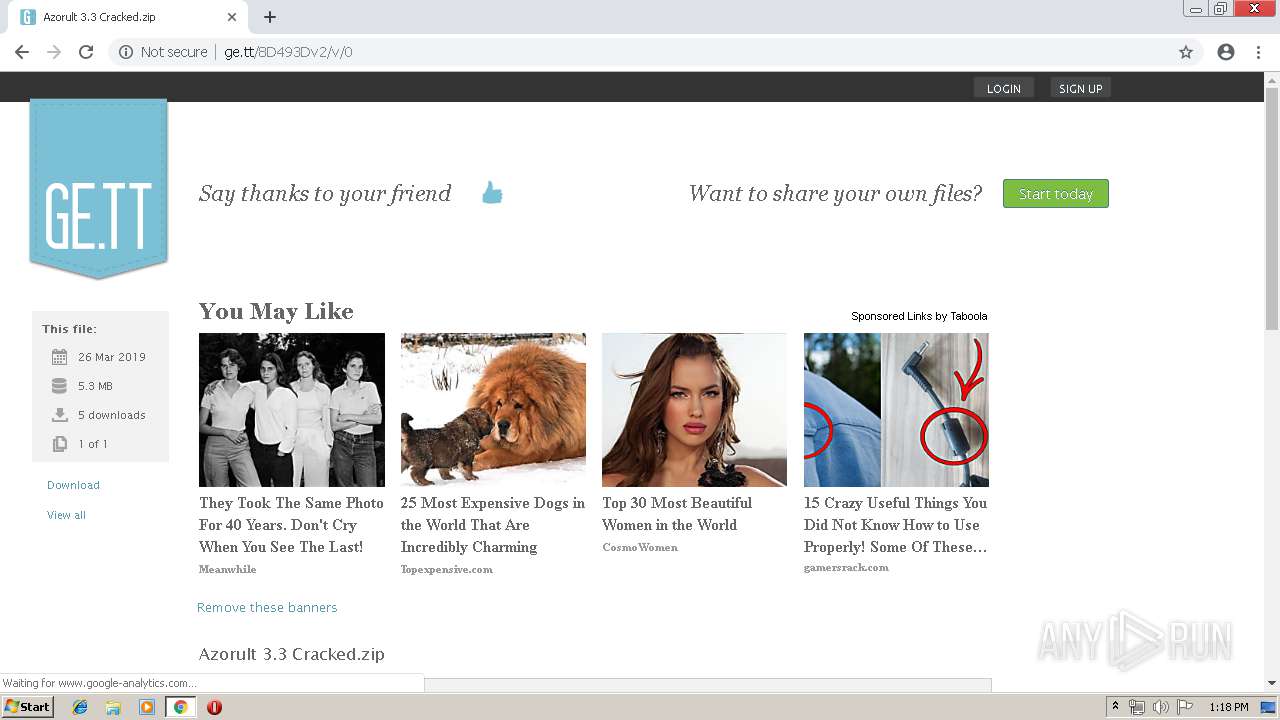Click the calendar date icon
The height and width of the screenshot is (720, 1280).
tap(59, 357)
